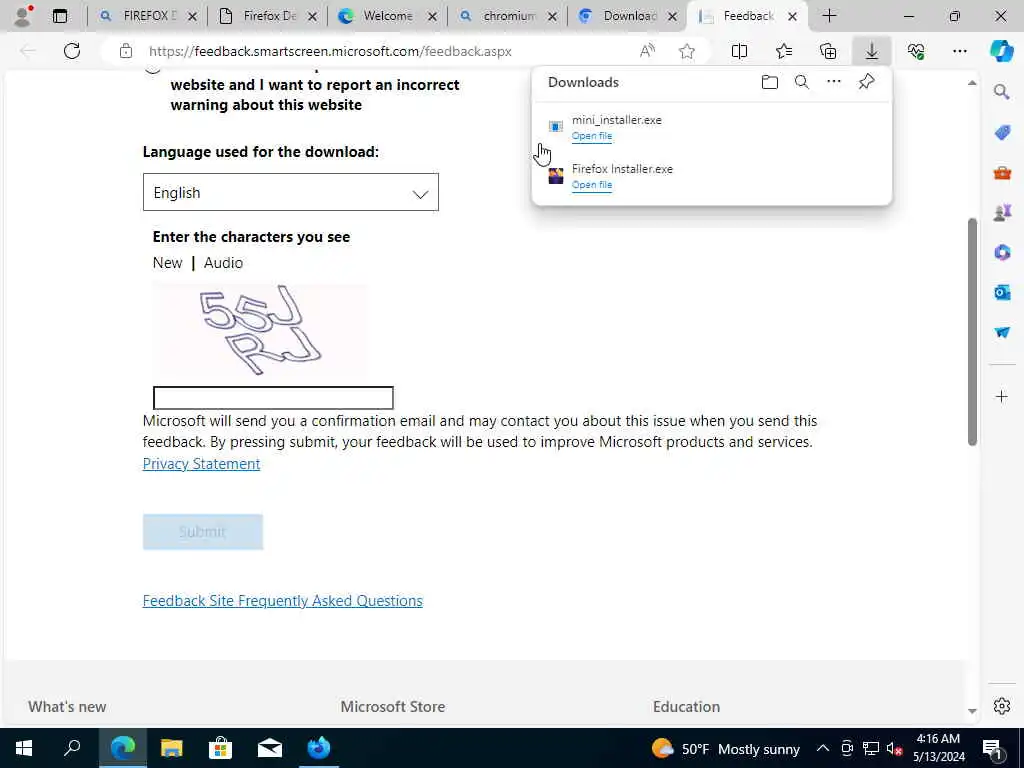Reload the page with the refresh icon
This screenshot has width=1024, height=768.
(72, 51)
